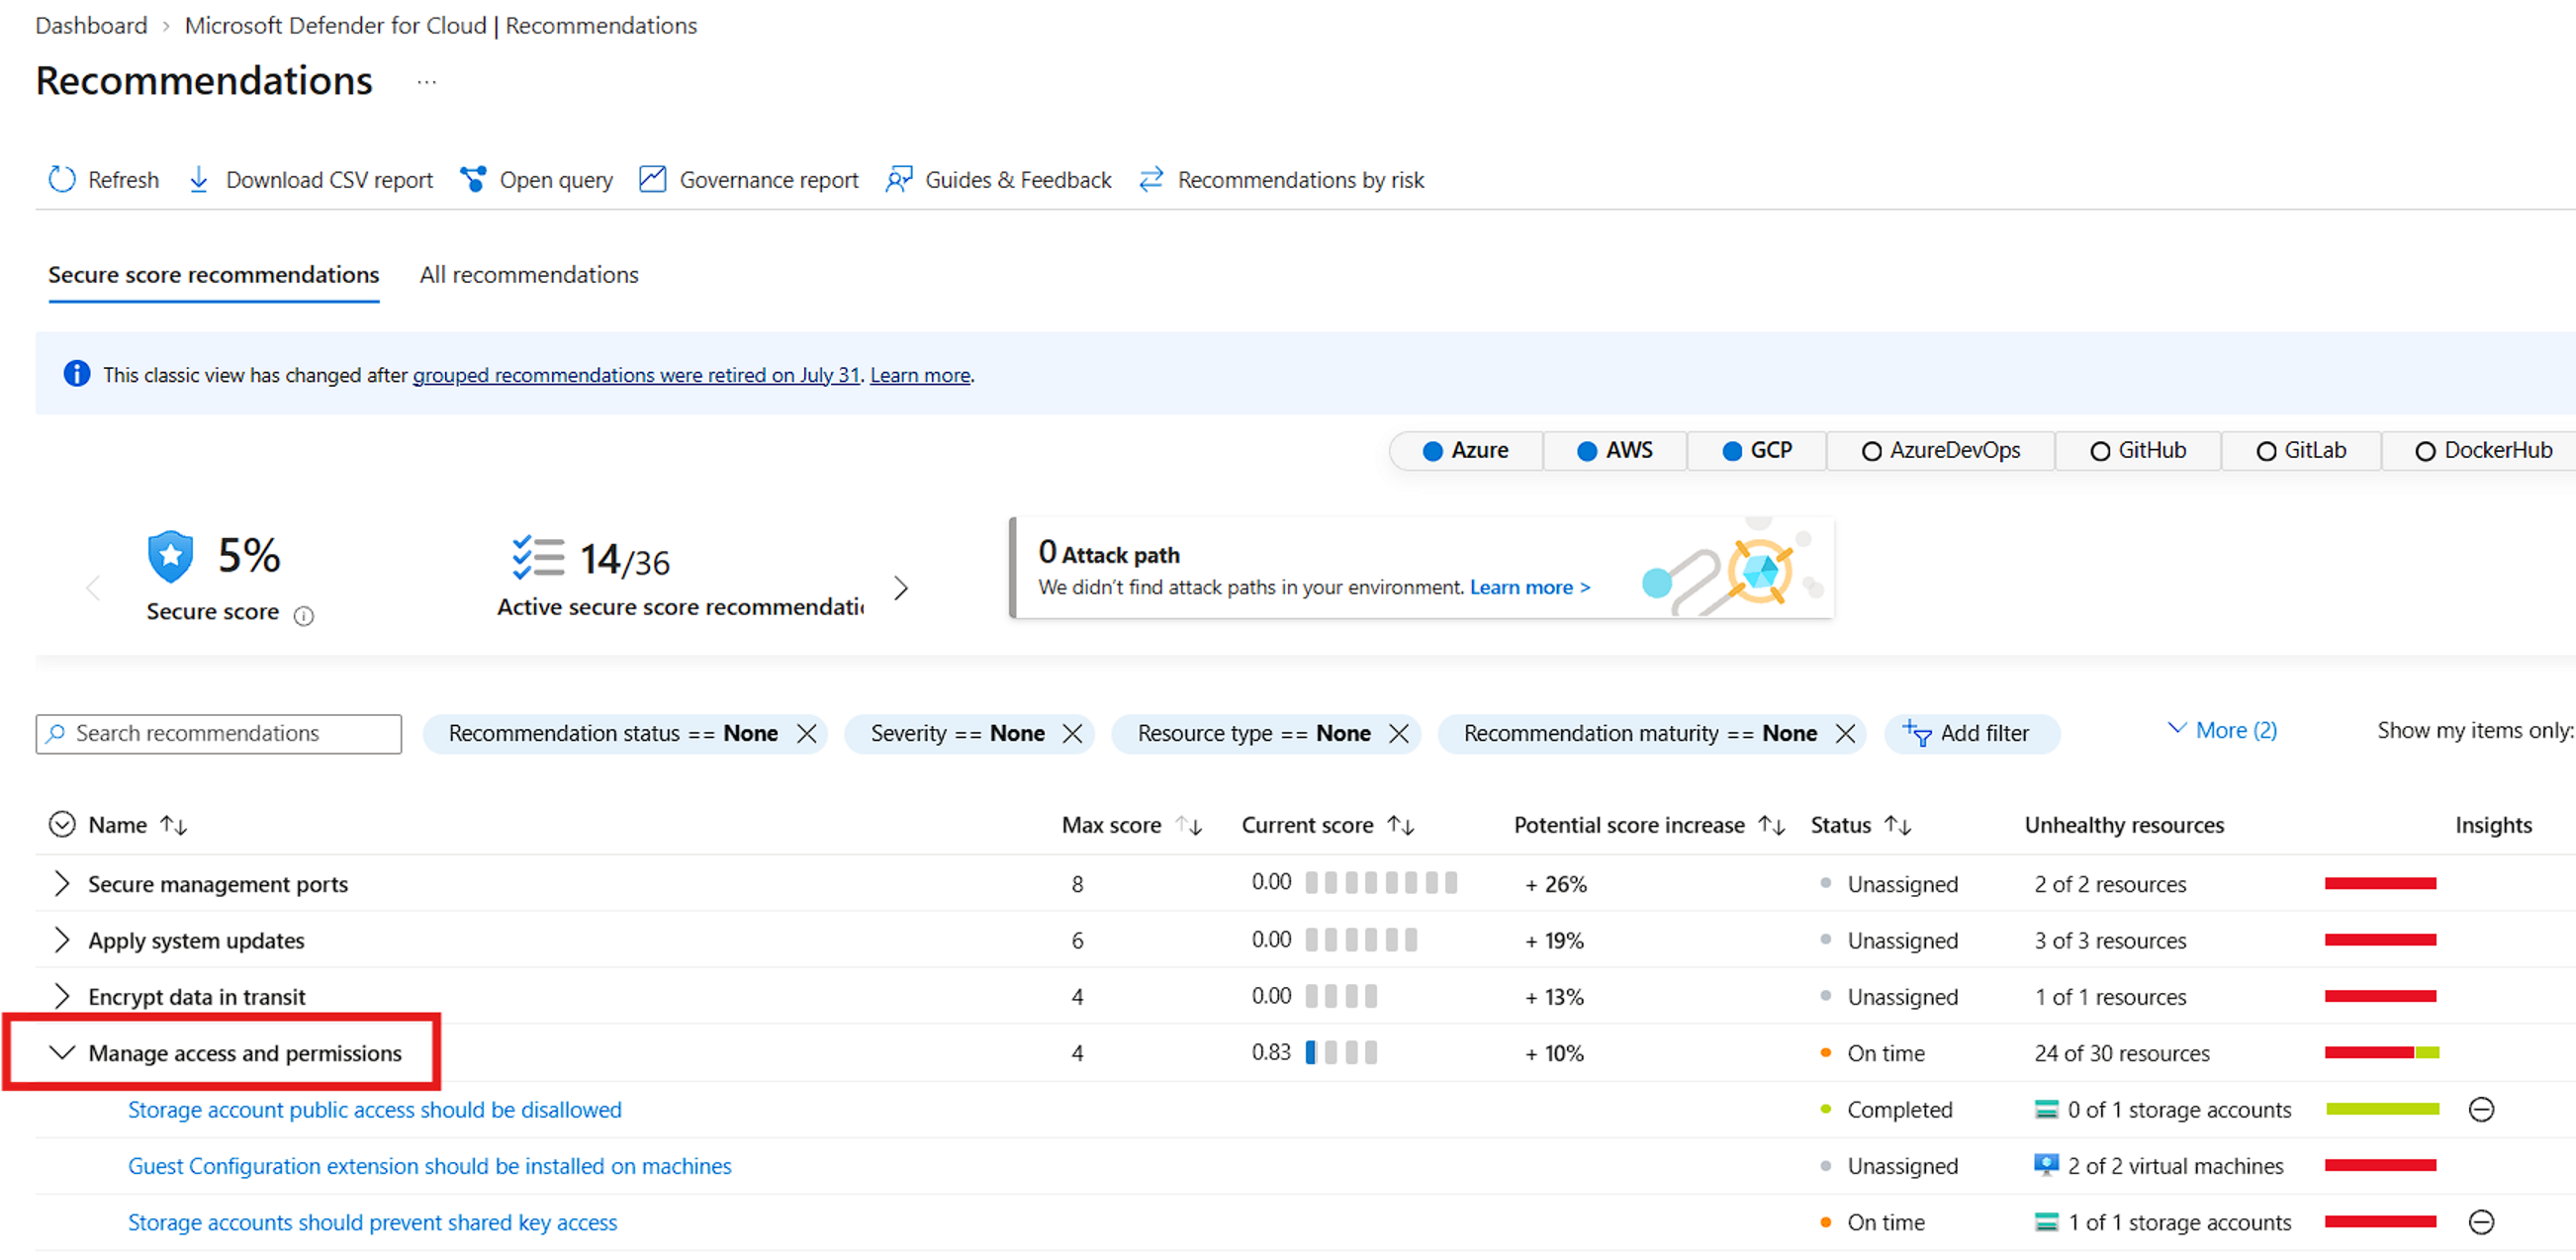Click the storage account icon in public access row
Screen dimensions: 2576x1260
pyautogui.click(x=2046, y=1109)
